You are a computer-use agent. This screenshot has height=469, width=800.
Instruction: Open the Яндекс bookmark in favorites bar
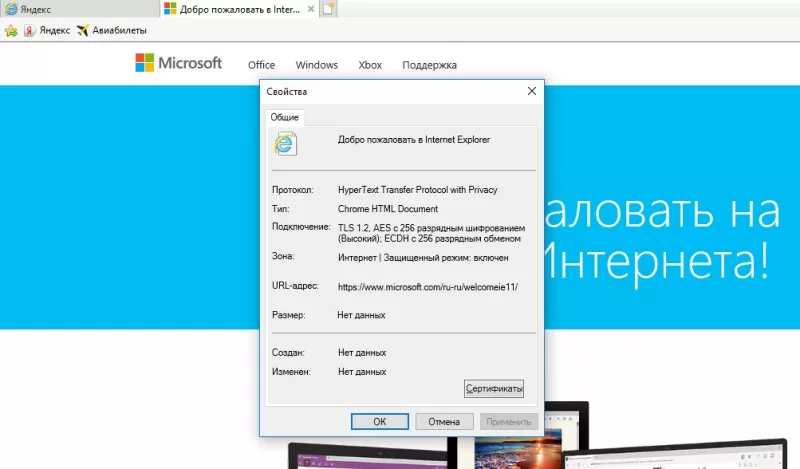[47, 31]
